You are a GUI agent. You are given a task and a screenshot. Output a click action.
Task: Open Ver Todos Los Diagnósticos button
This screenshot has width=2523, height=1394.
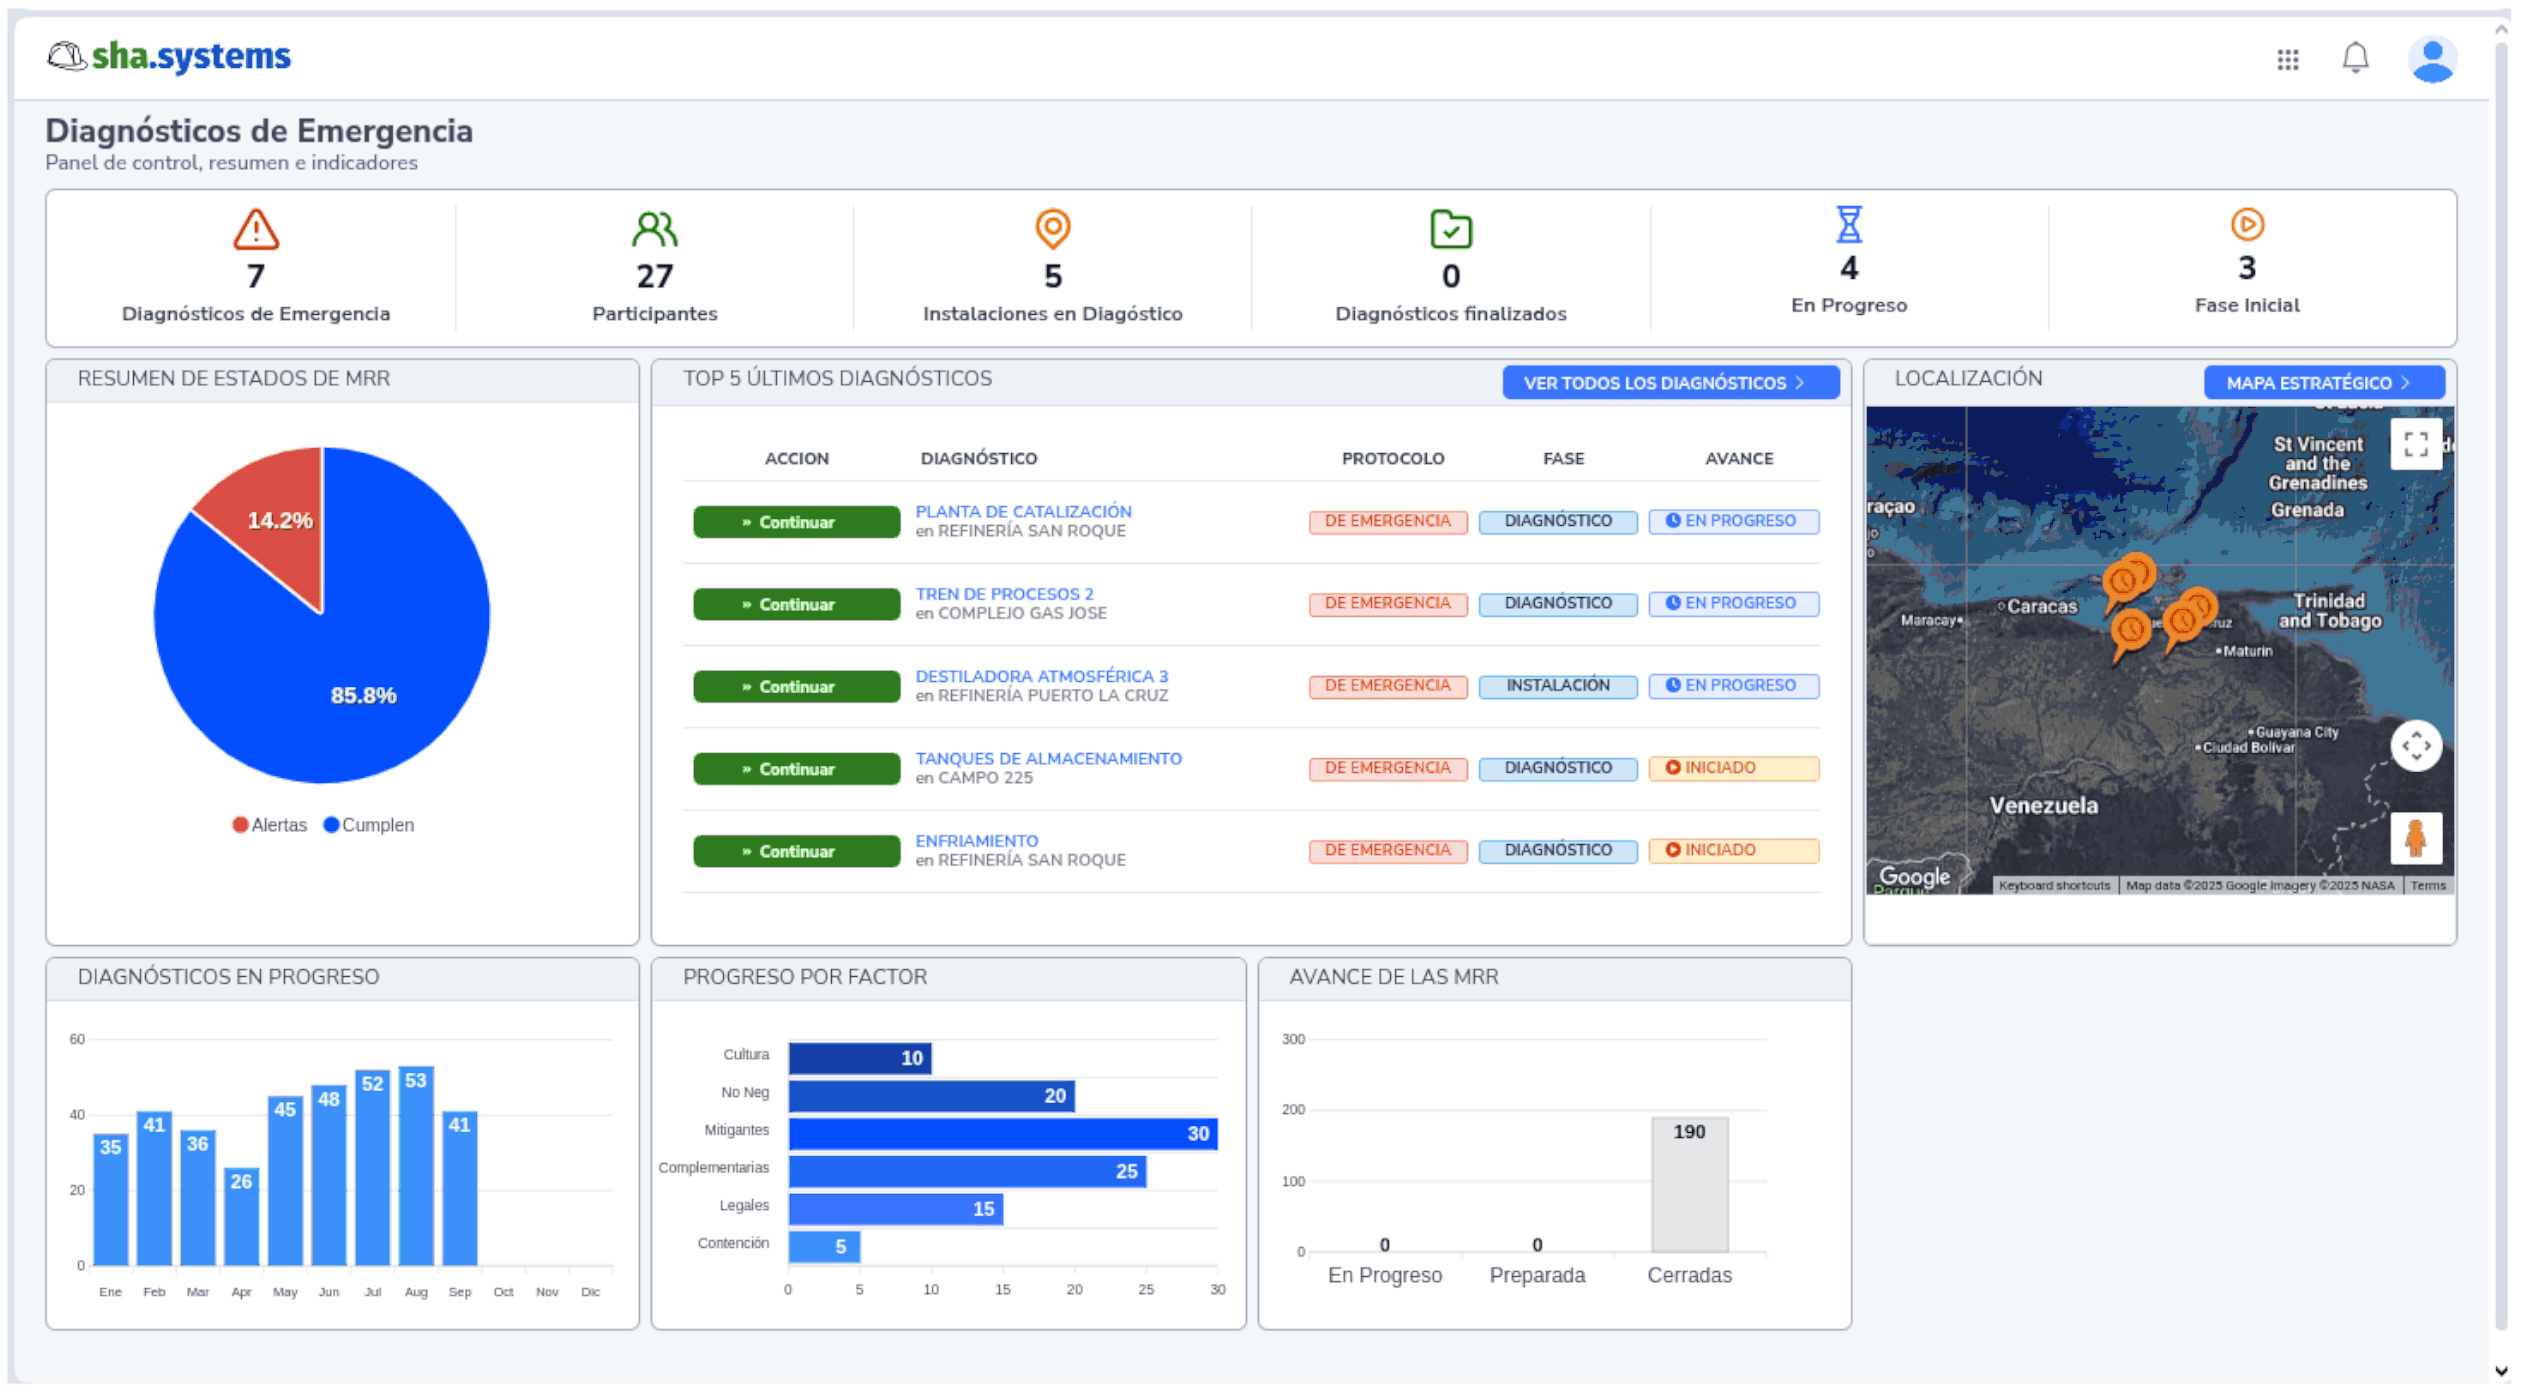pos(1669,383)
